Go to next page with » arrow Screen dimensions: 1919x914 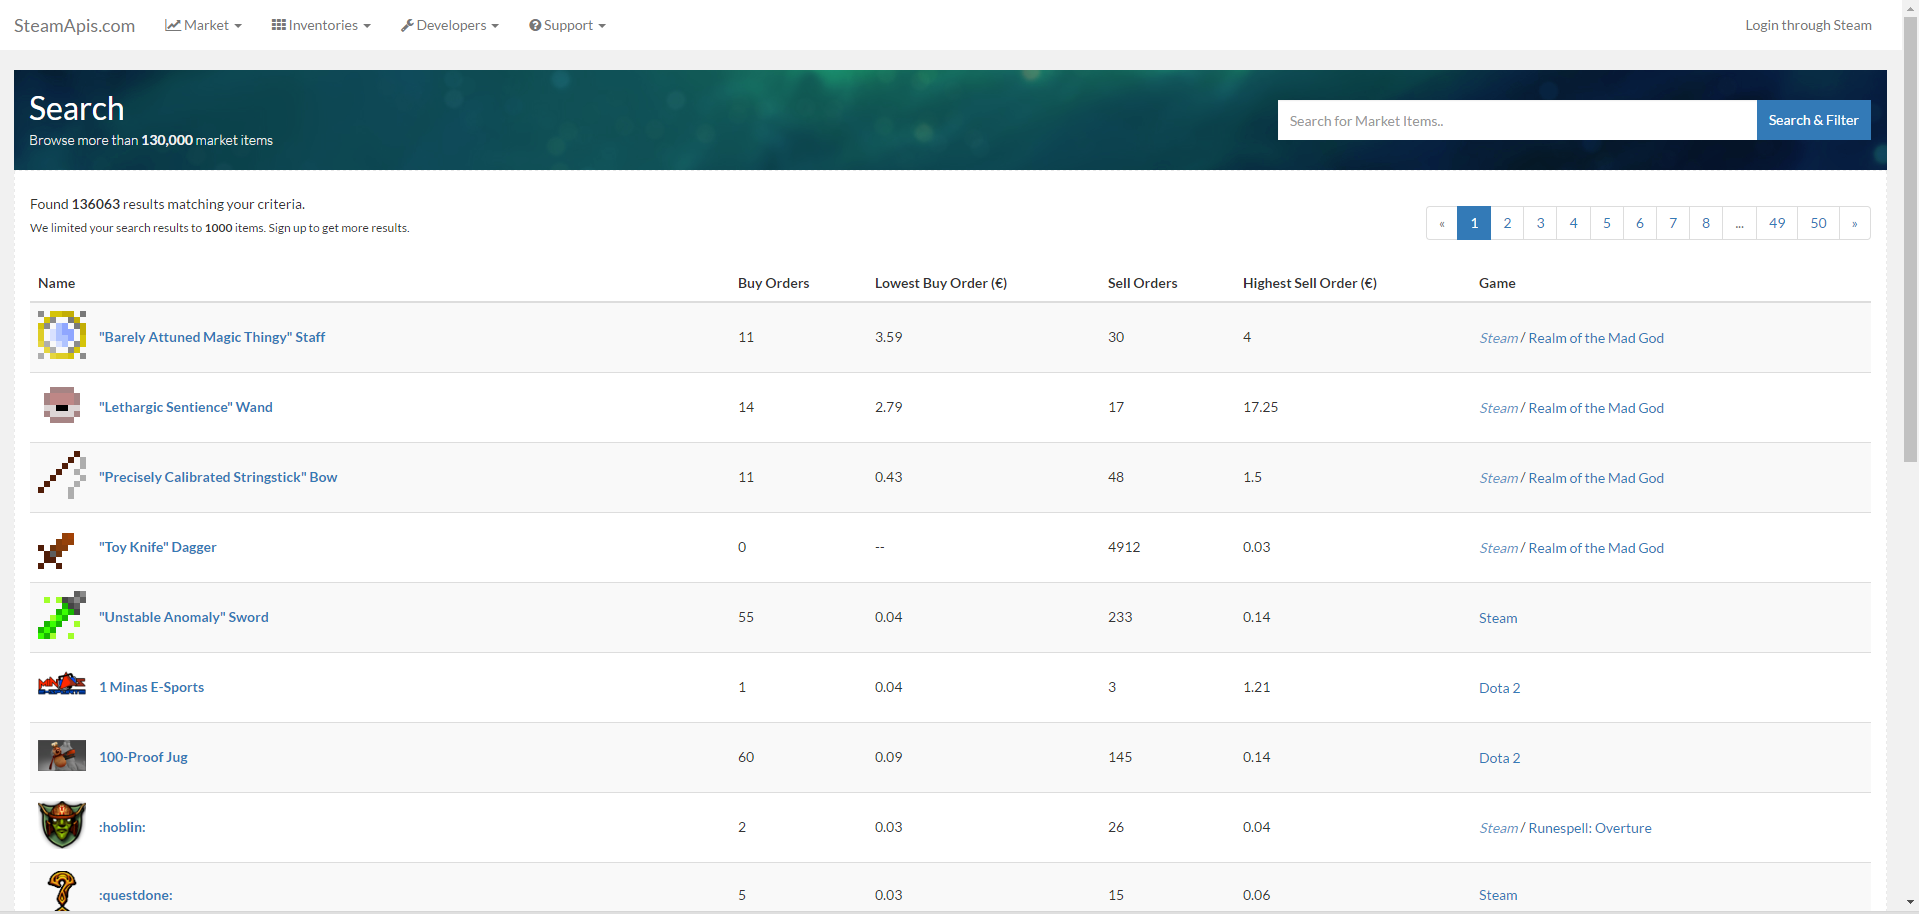click(x=1854, y=223)
